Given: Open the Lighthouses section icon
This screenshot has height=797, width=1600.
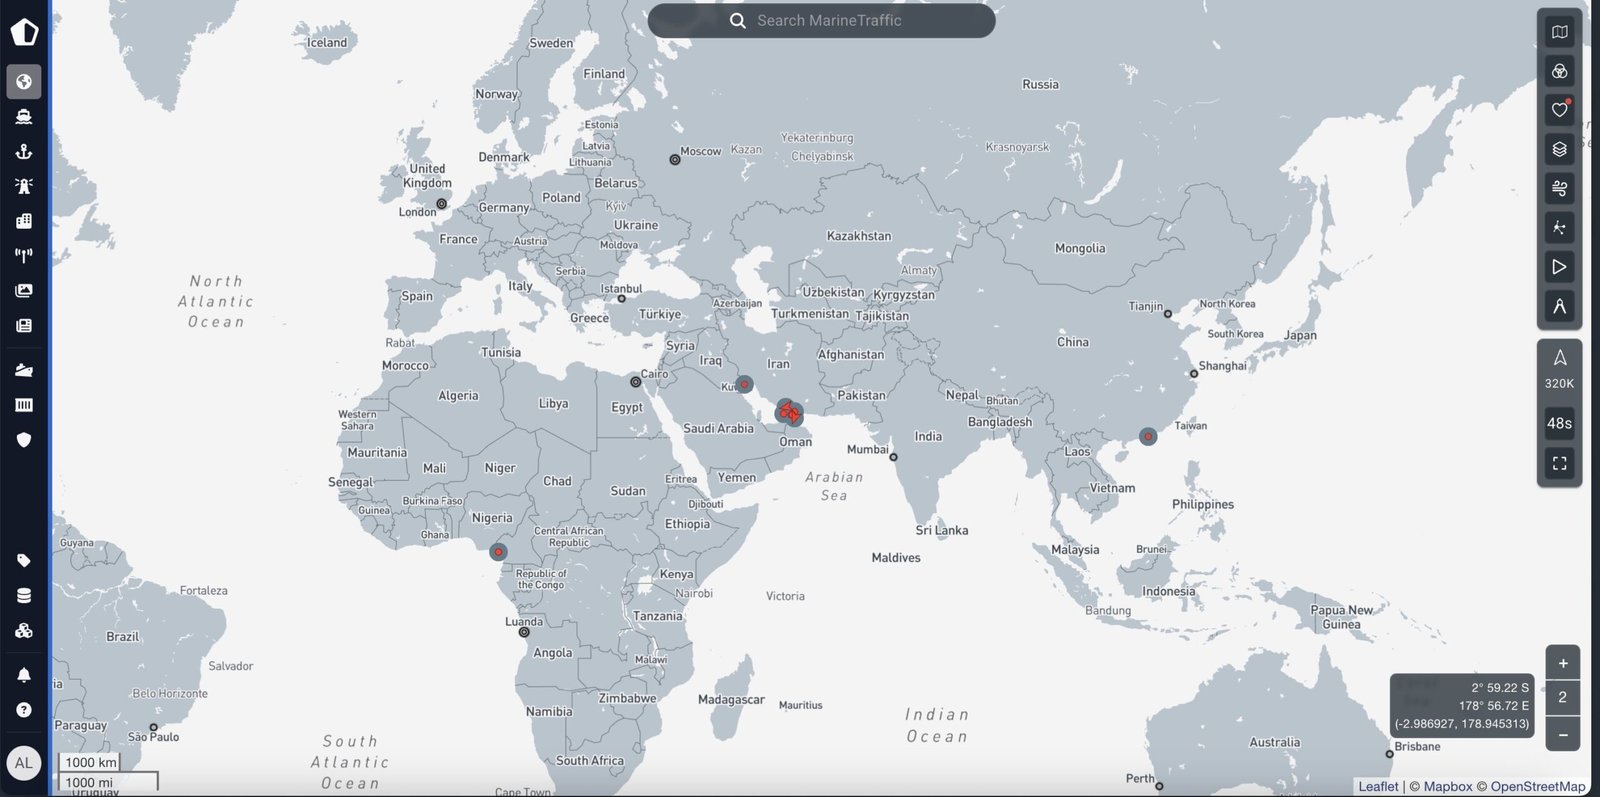Looking at the screenshot, I should tap(24, 186).
